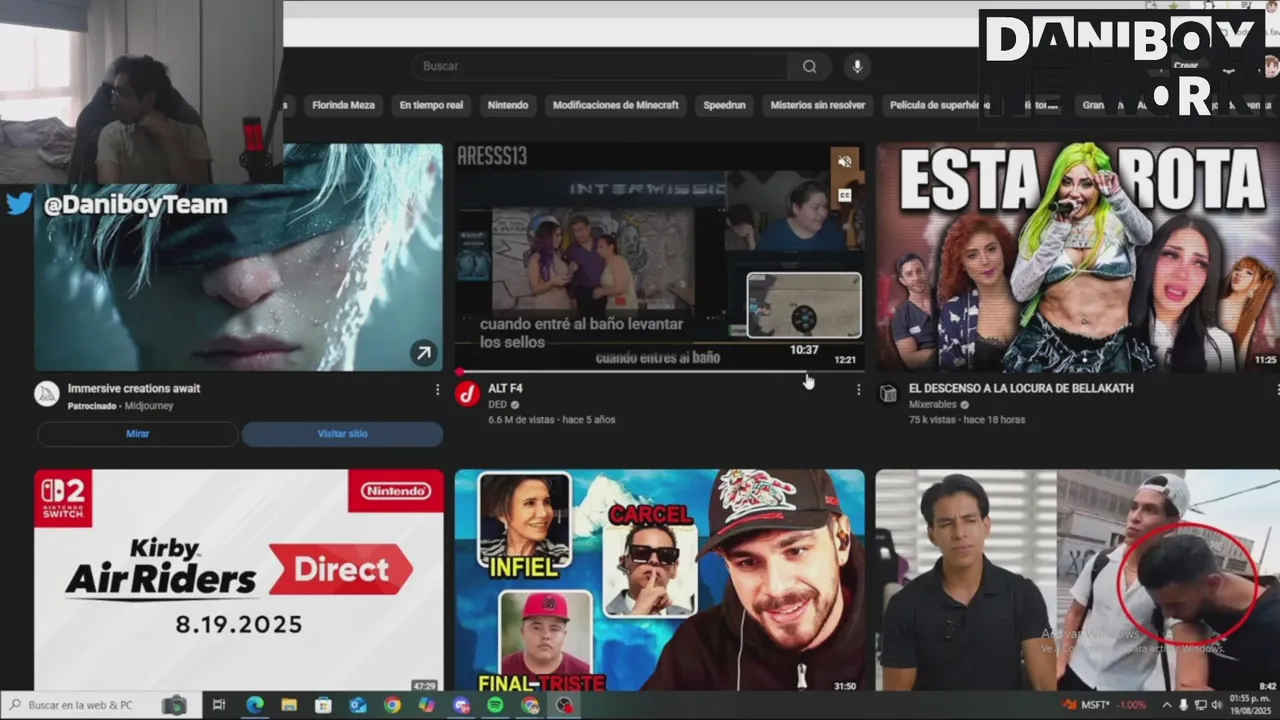Open INFIEL CARCEL FINAL TRISTE thumbnail

coord(659,580)
